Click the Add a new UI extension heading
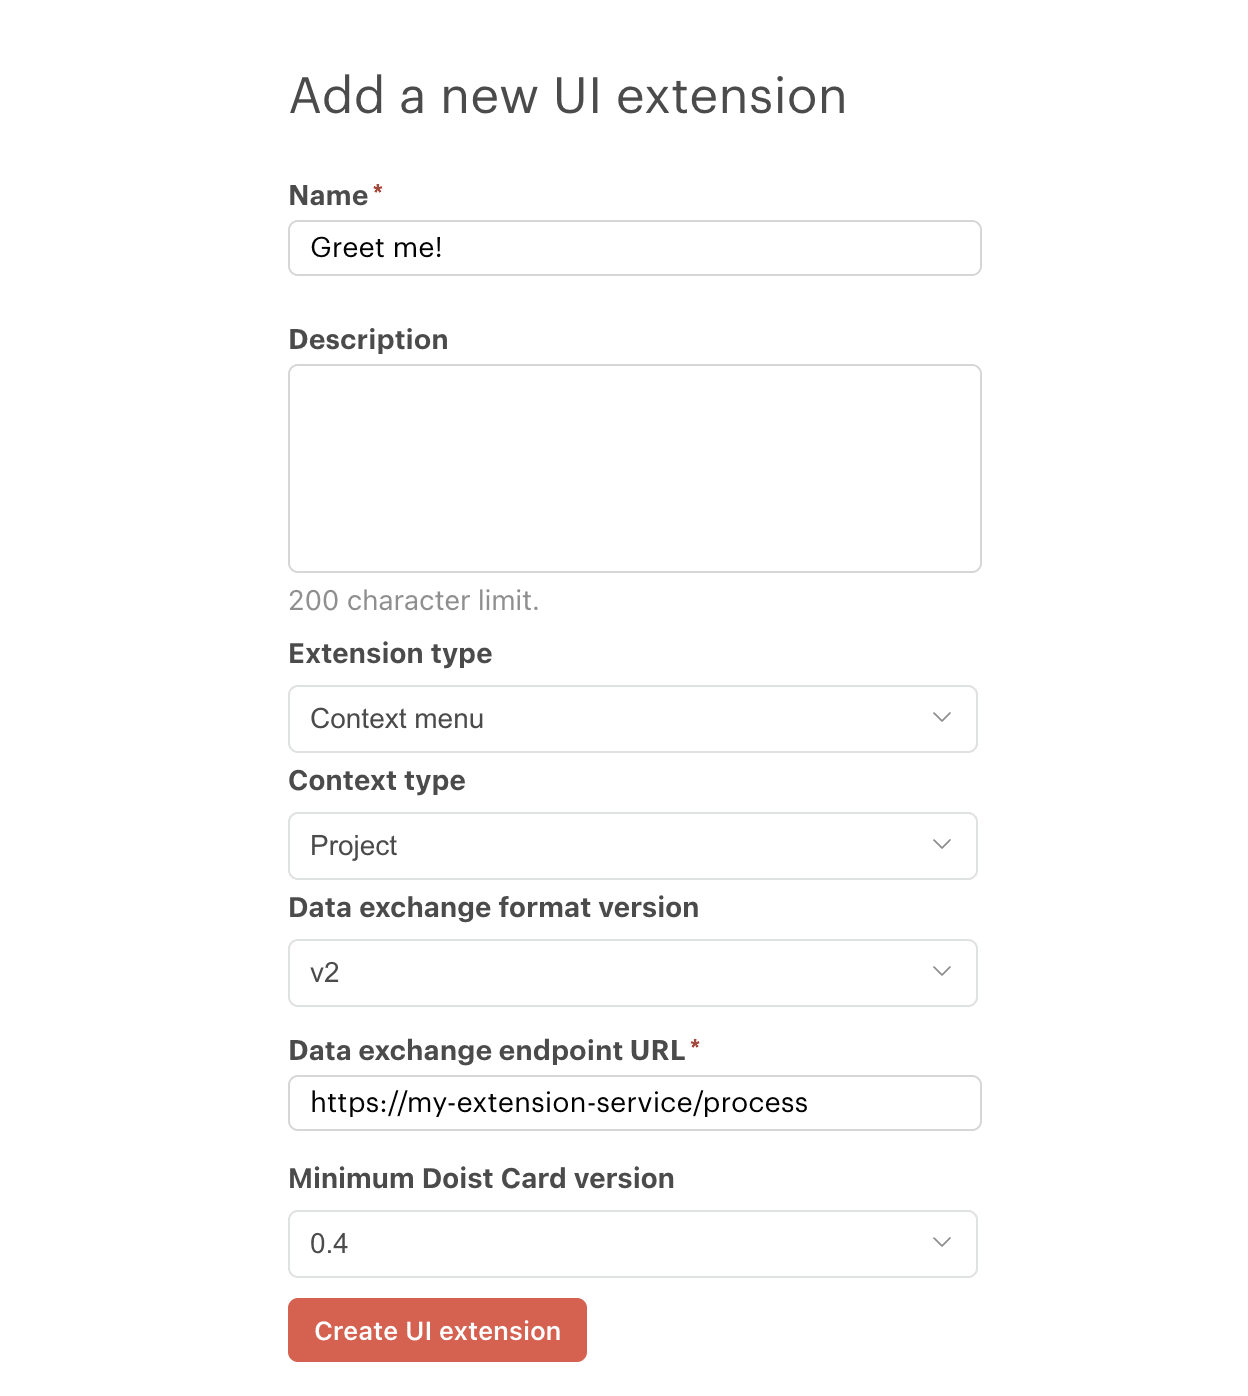1248x1396 pixels. (567, 95)
